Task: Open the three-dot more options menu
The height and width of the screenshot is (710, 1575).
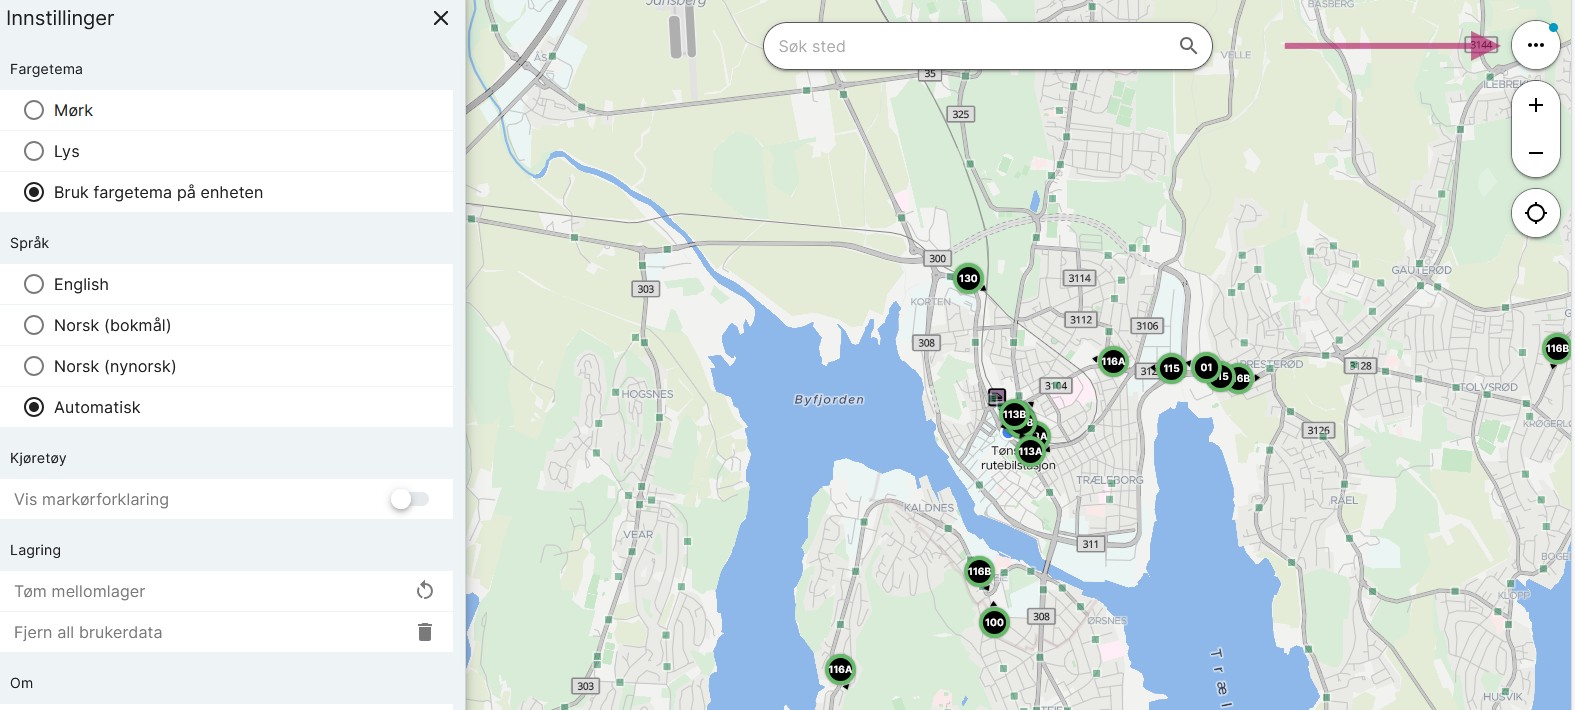Action: (1535, 45)
